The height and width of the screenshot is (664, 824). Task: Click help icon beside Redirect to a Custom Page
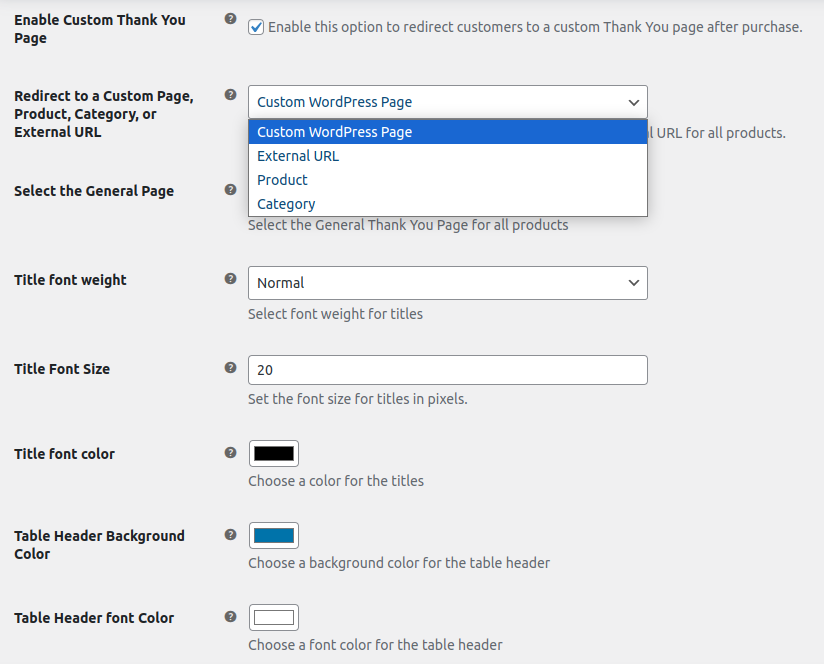coord(231,96)
